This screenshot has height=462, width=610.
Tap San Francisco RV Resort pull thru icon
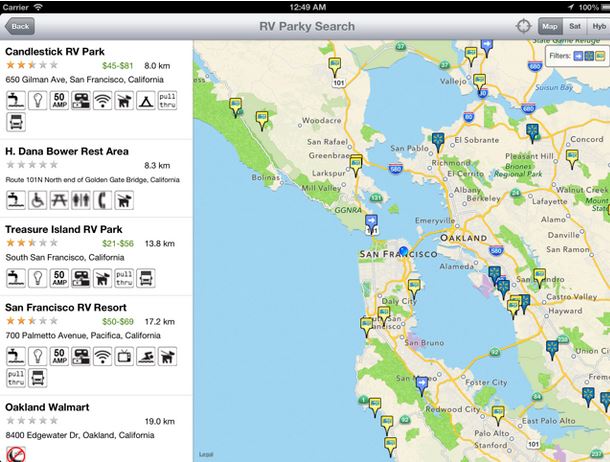pyautogui.click(x=16, y=378)
